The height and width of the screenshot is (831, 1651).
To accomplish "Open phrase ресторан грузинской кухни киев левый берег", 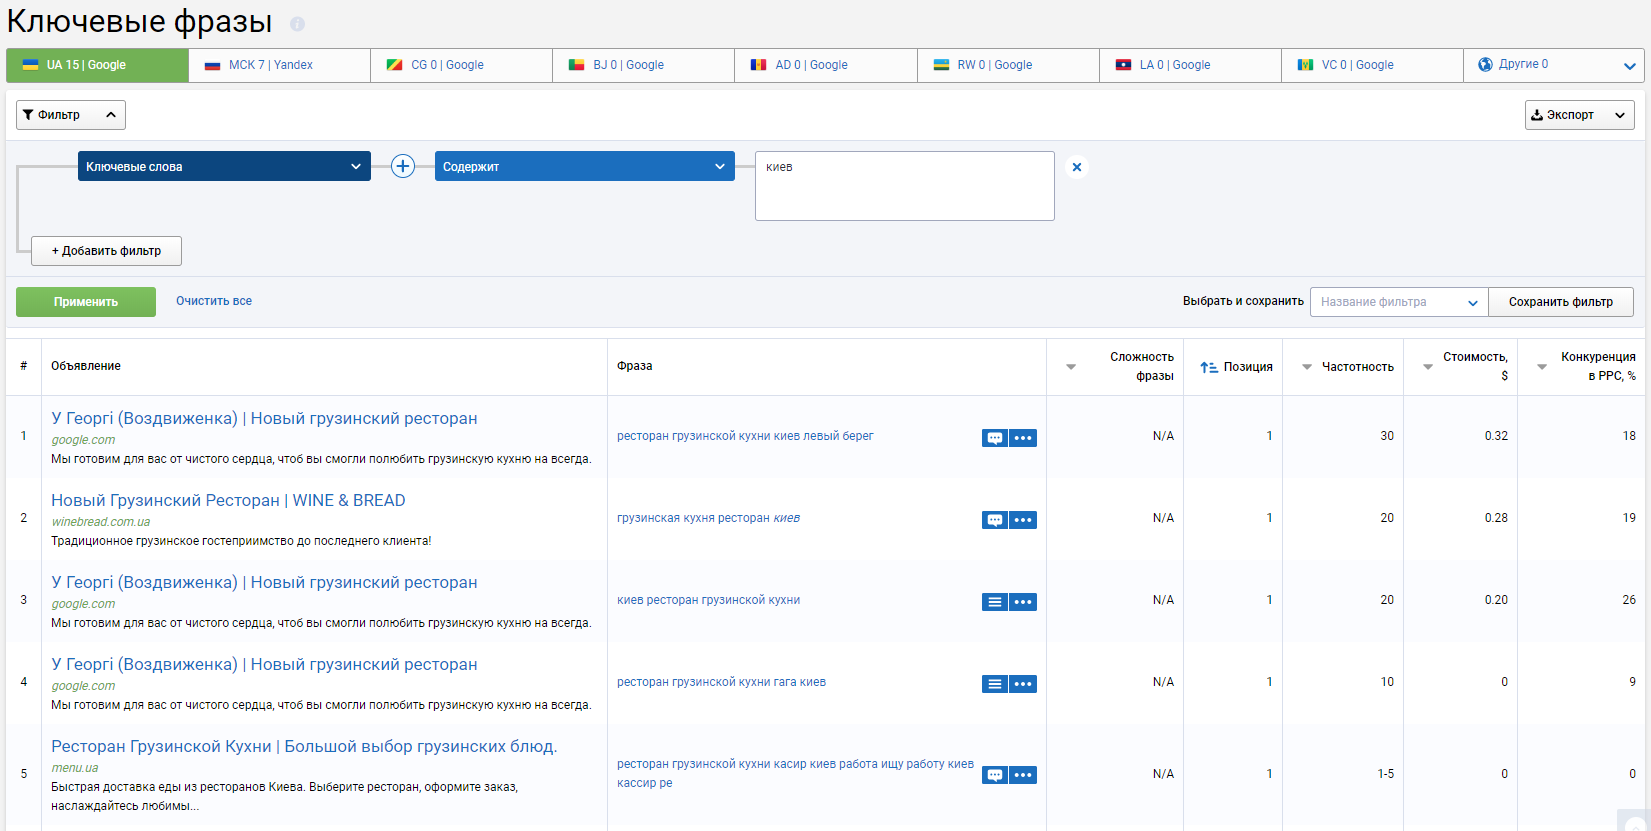I will (745, 436).
